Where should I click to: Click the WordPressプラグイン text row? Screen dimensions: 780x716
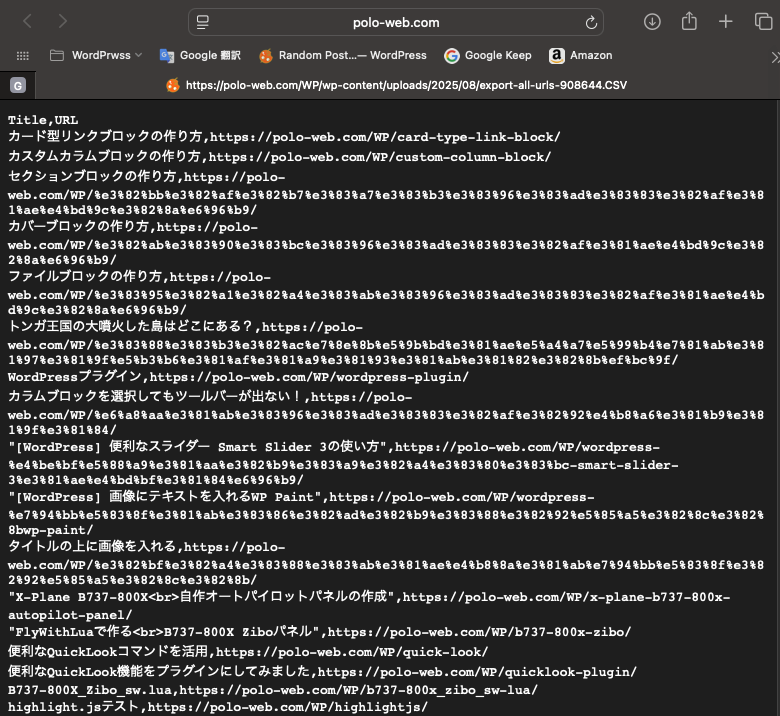click(76, 377)
